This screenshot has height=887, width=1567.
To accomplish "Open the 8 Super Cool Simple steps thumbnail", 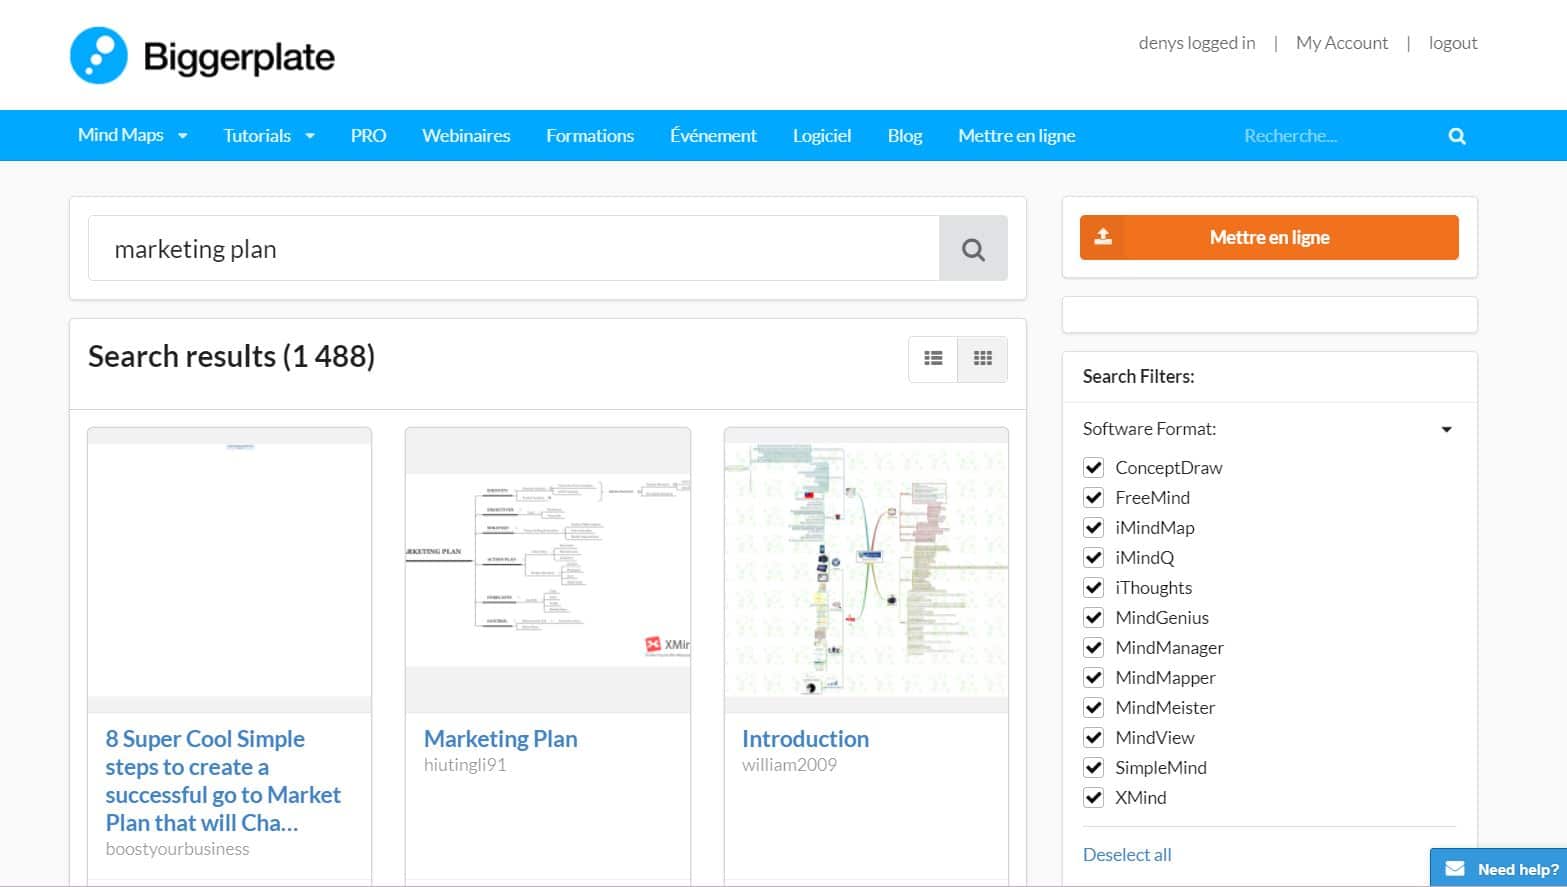I will [229, 570].
